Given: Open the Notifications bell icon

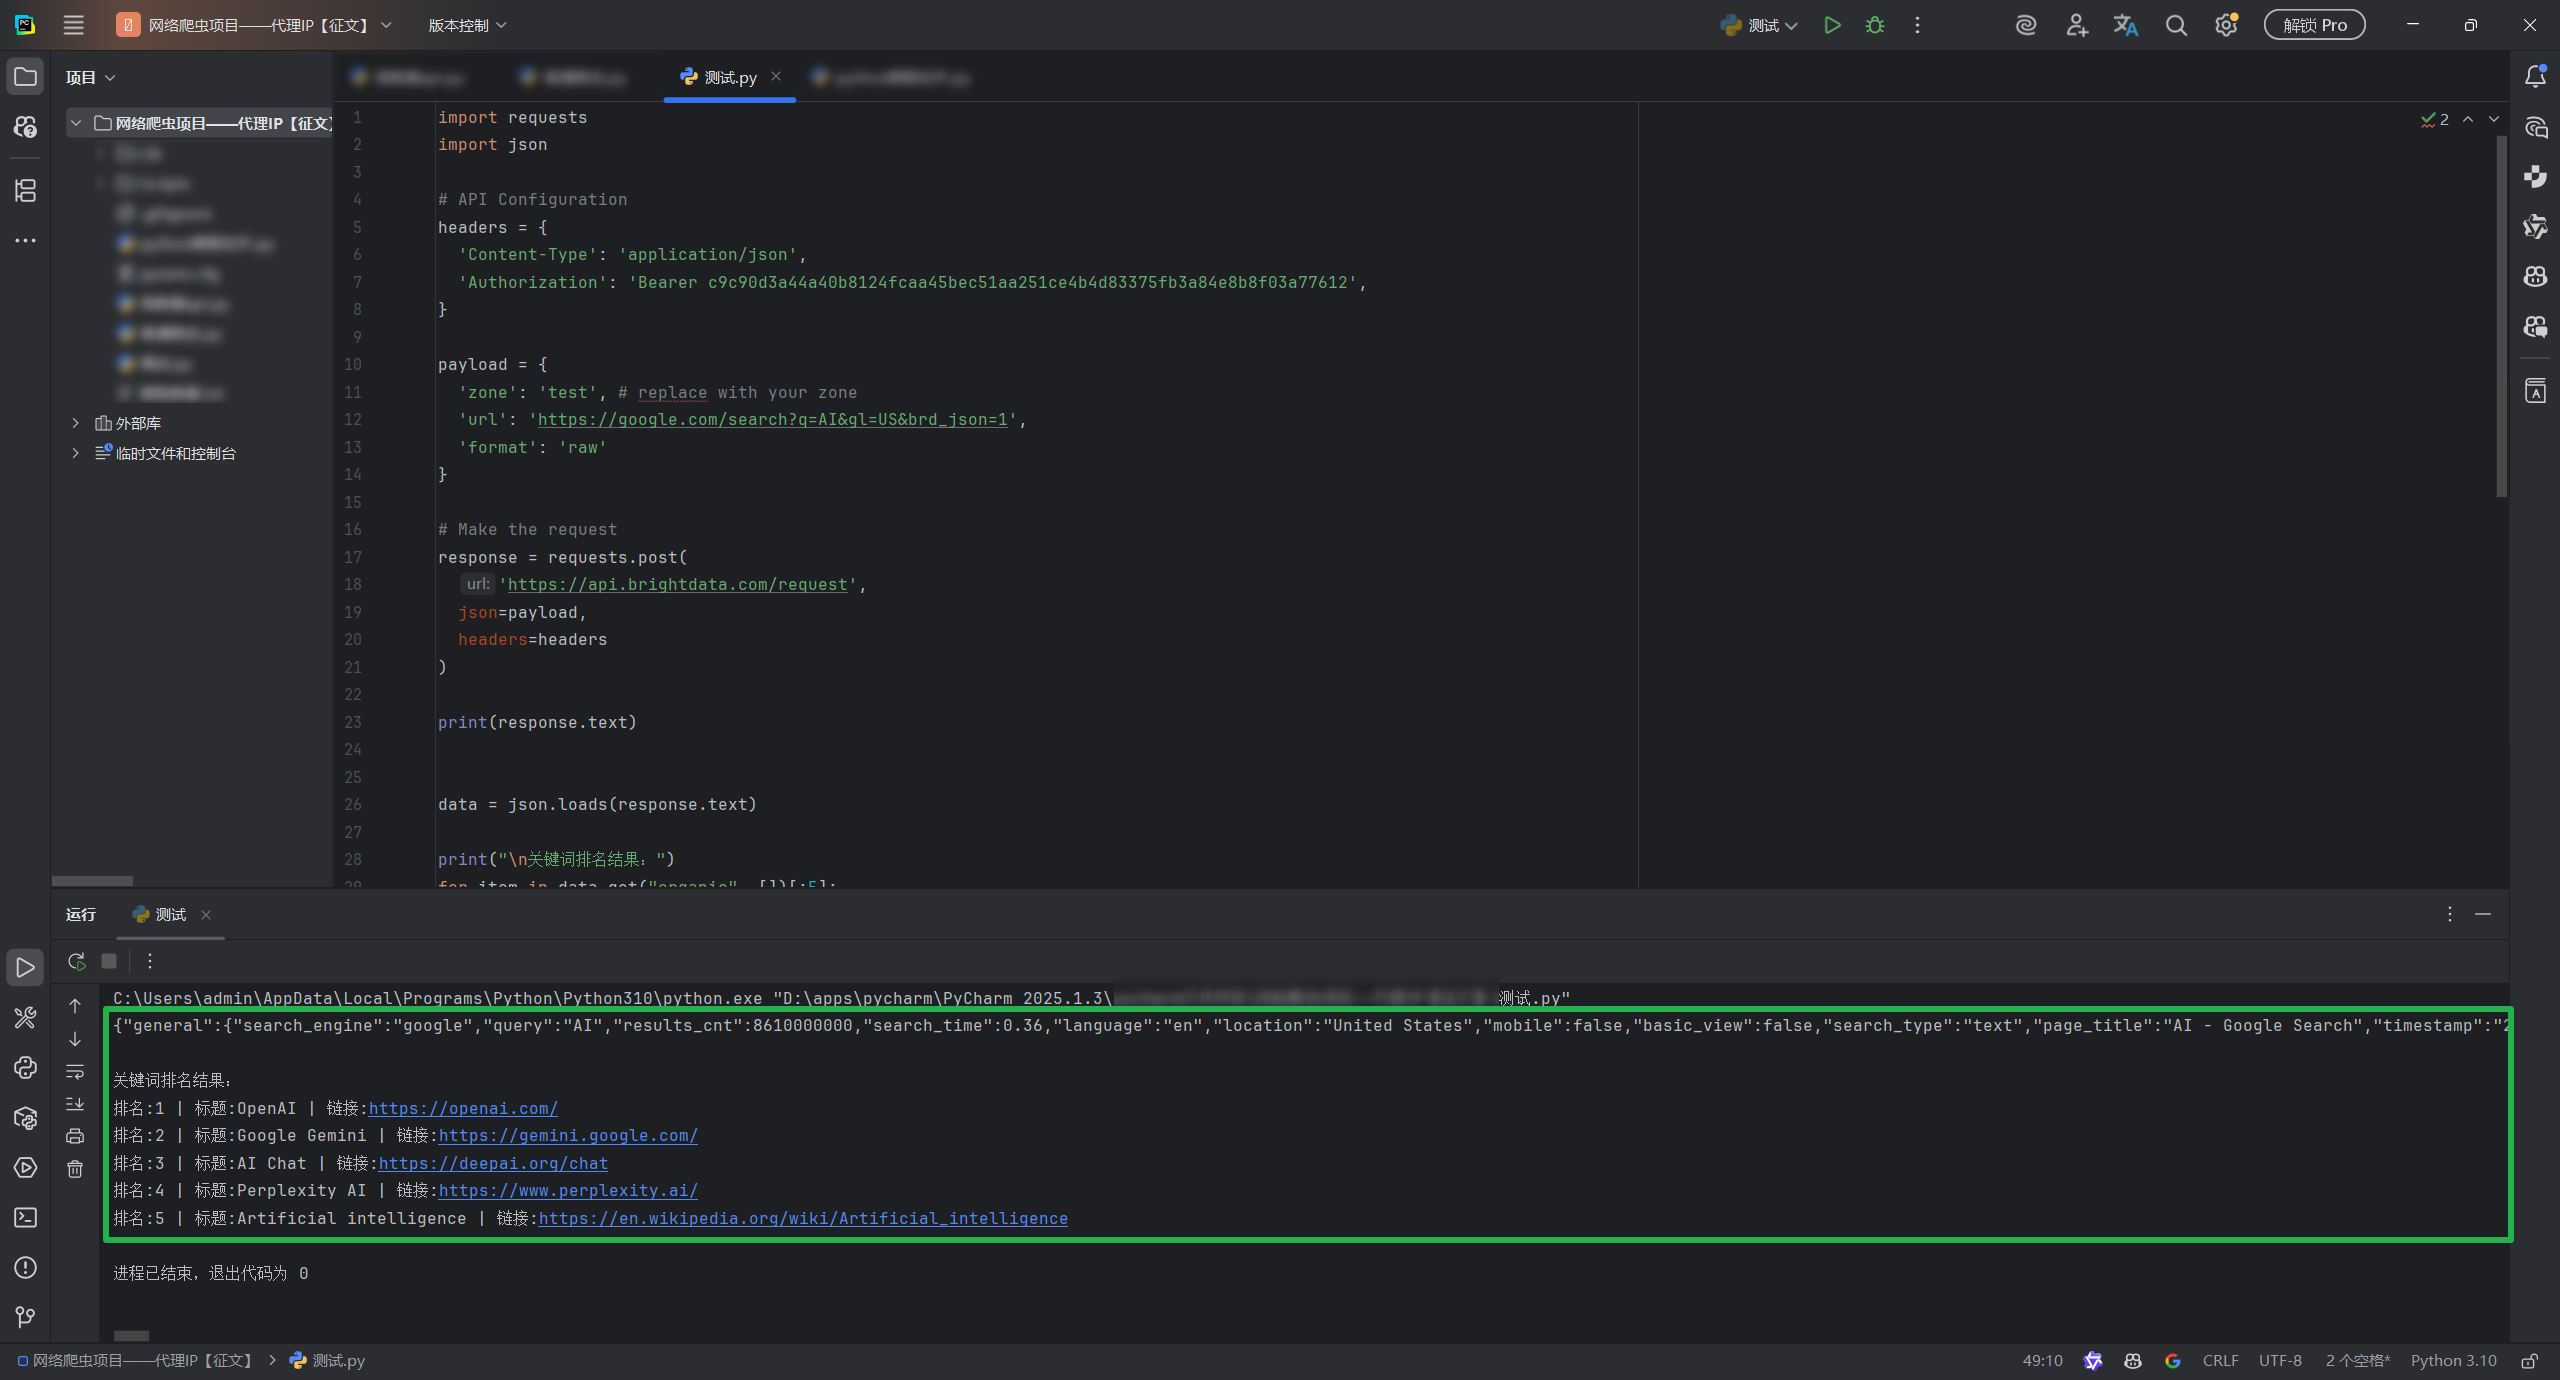Looking at the screenshot, I should click(2535, 76).
